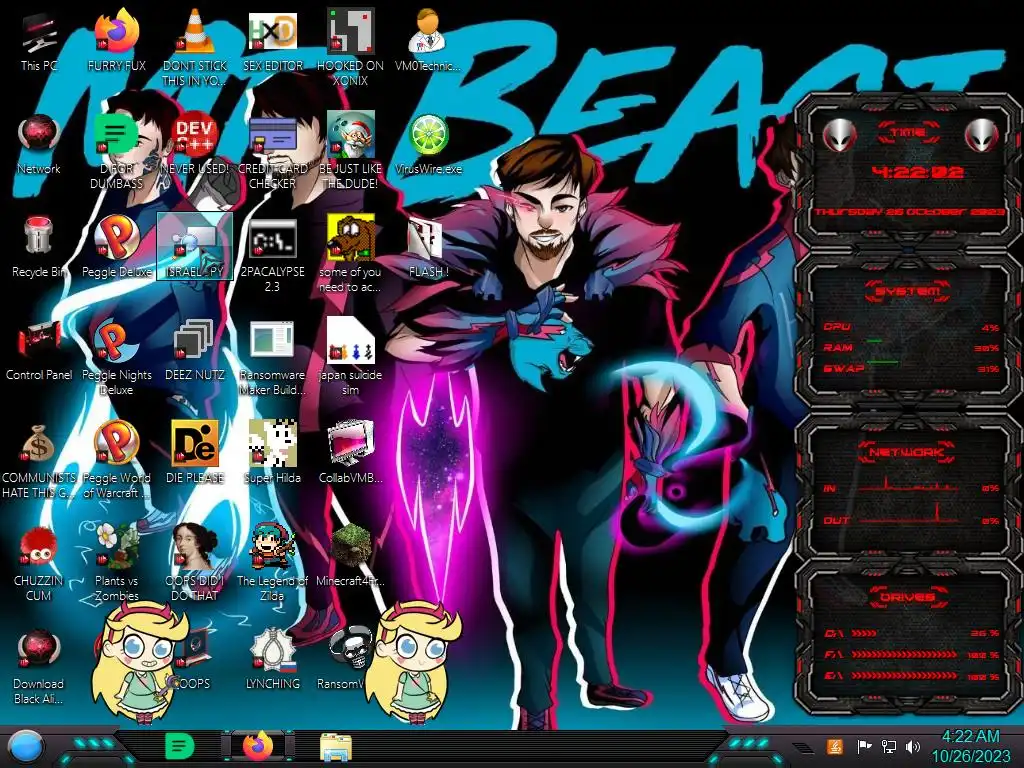Select the CREDIT CARD CHECKER shortcut
The height and width of the screenshot is (768, 1024).
coord(272,152)
